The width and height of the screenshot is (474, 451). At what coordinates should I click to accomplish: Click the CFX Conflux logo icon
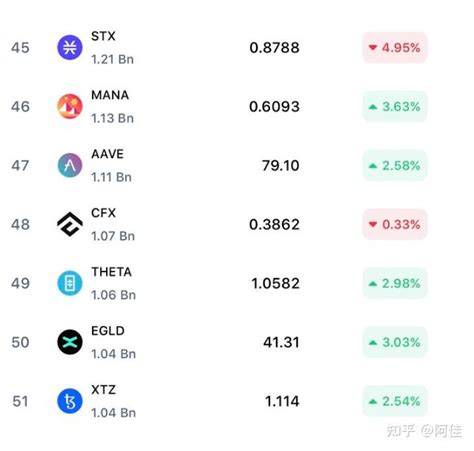[70, 224]
